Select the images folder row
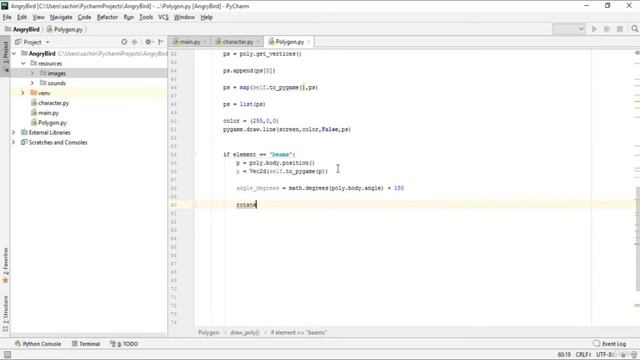640x360 pixels. [89, 73]
